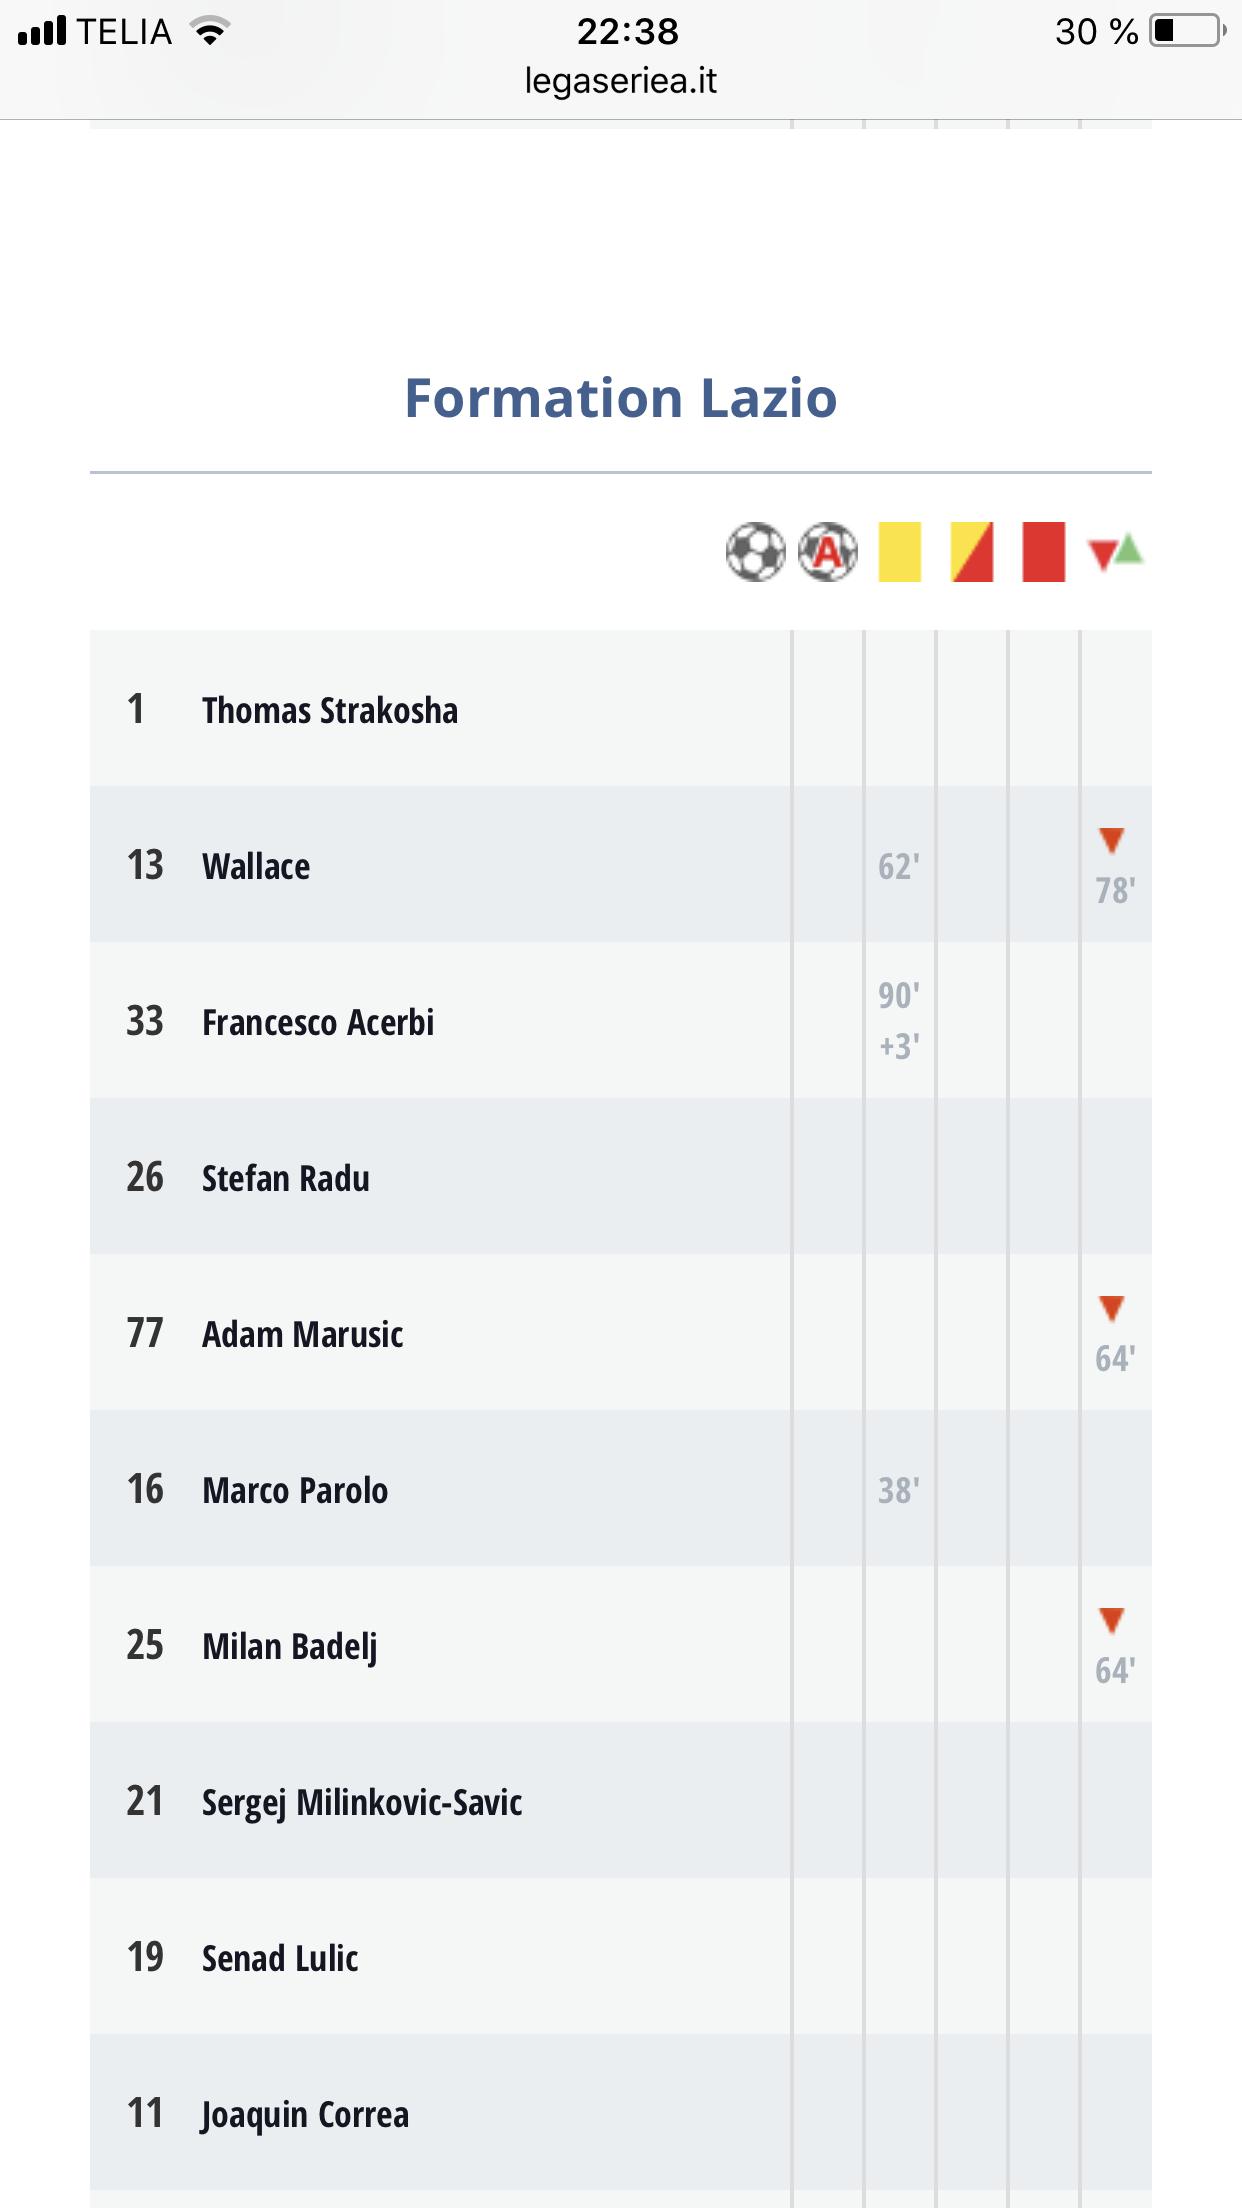Tap Adam Marusic's substitution arrow at 64'
This screenshot has width=1242, height=2208.
(x=1112, y=1308)
